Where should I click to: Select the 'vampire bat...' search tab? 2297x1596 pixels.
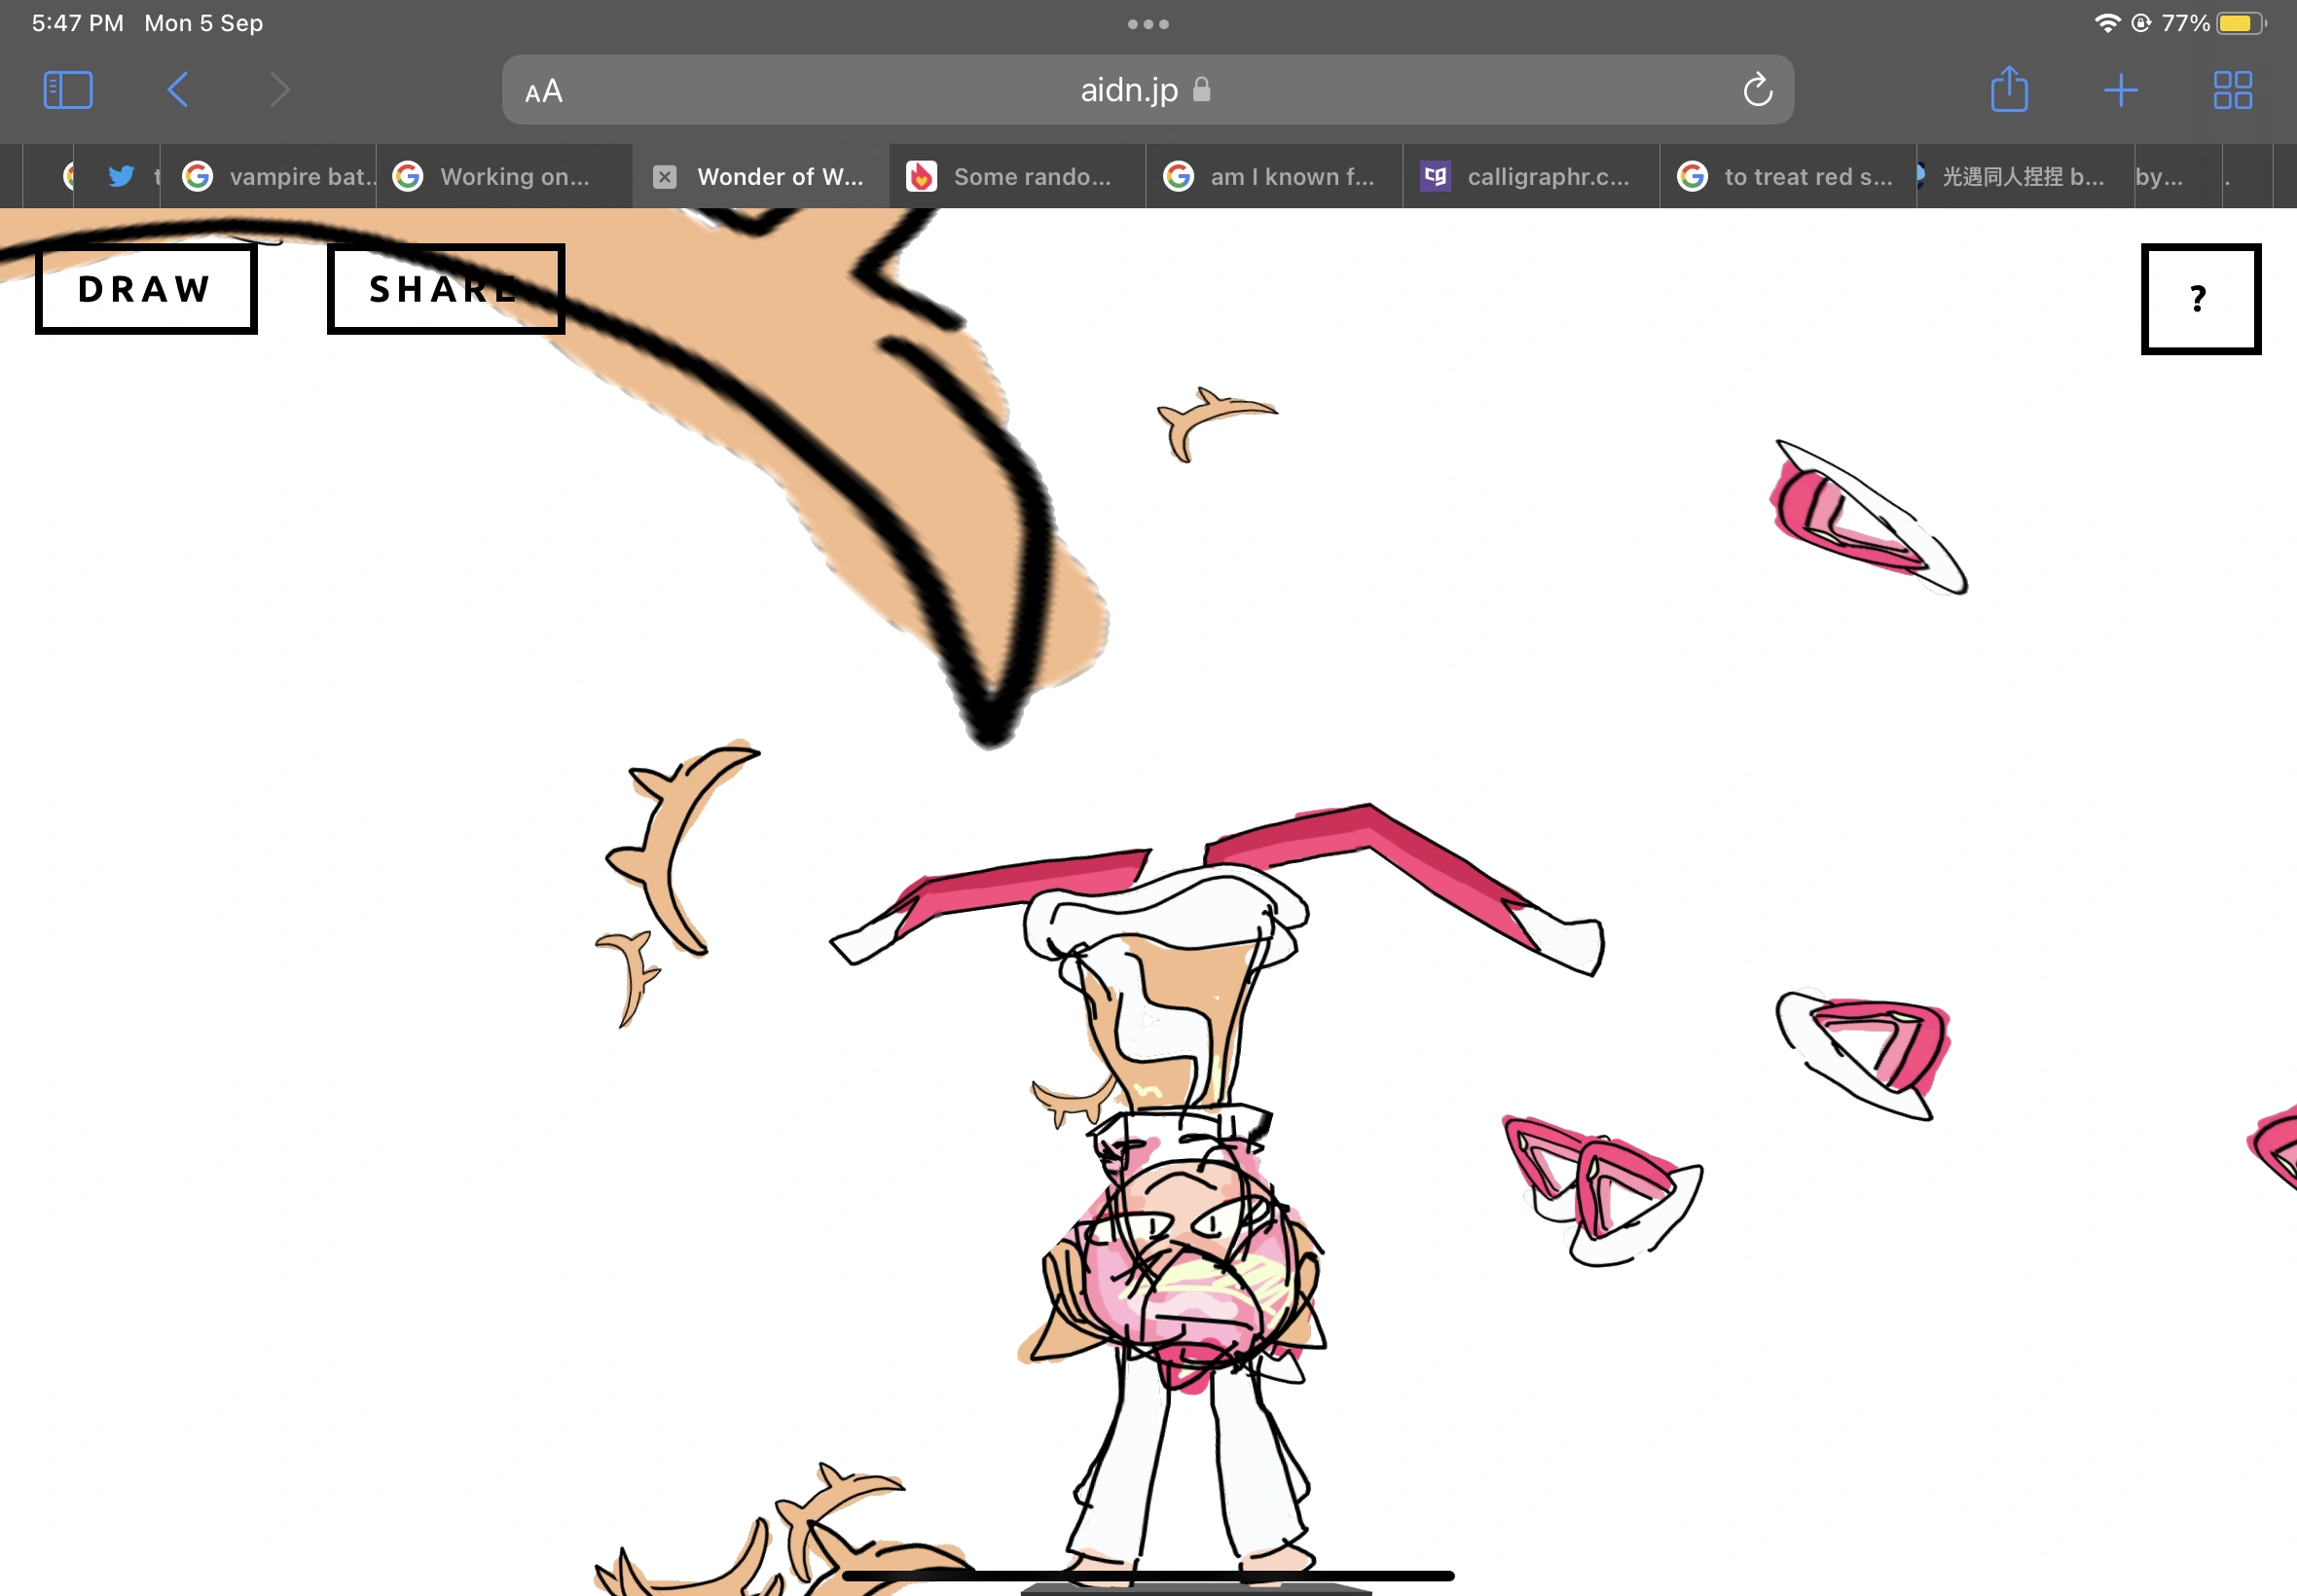tap(270, 177)
